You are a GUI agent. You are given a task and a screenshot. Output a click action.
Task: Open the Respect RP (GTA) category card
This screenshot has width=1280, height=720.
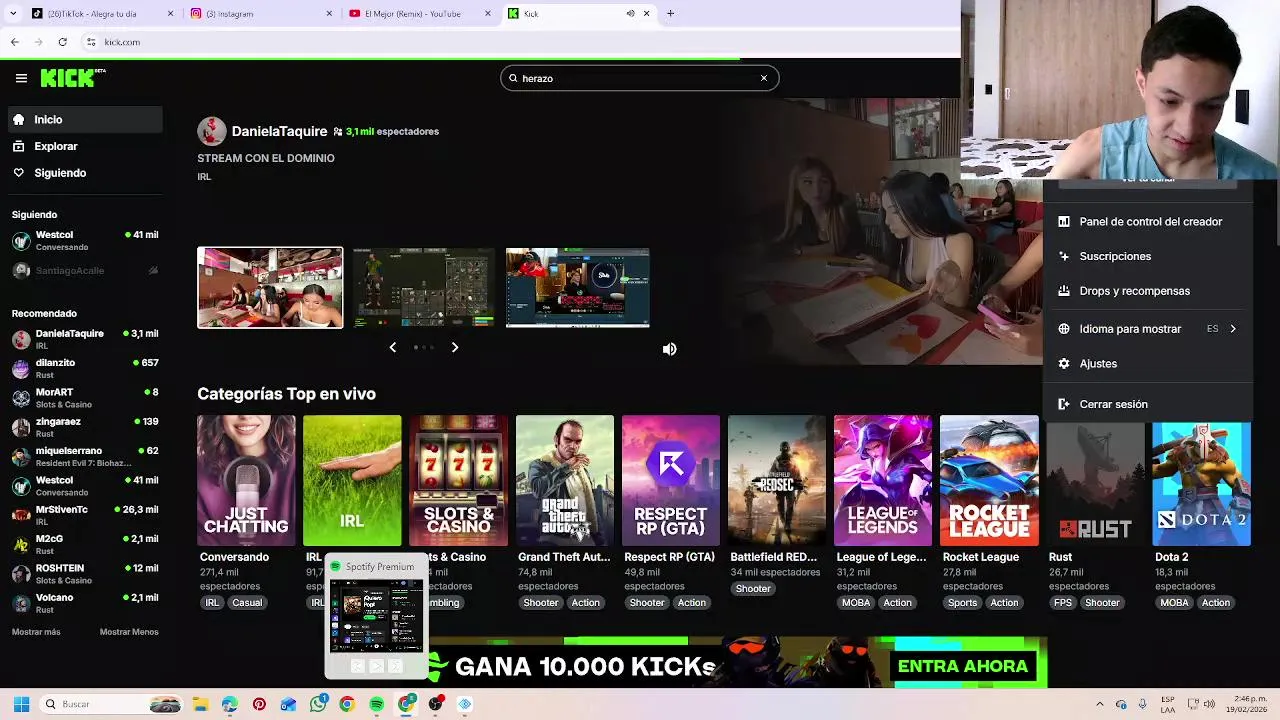pyautogui.click(x=671, y=480)
